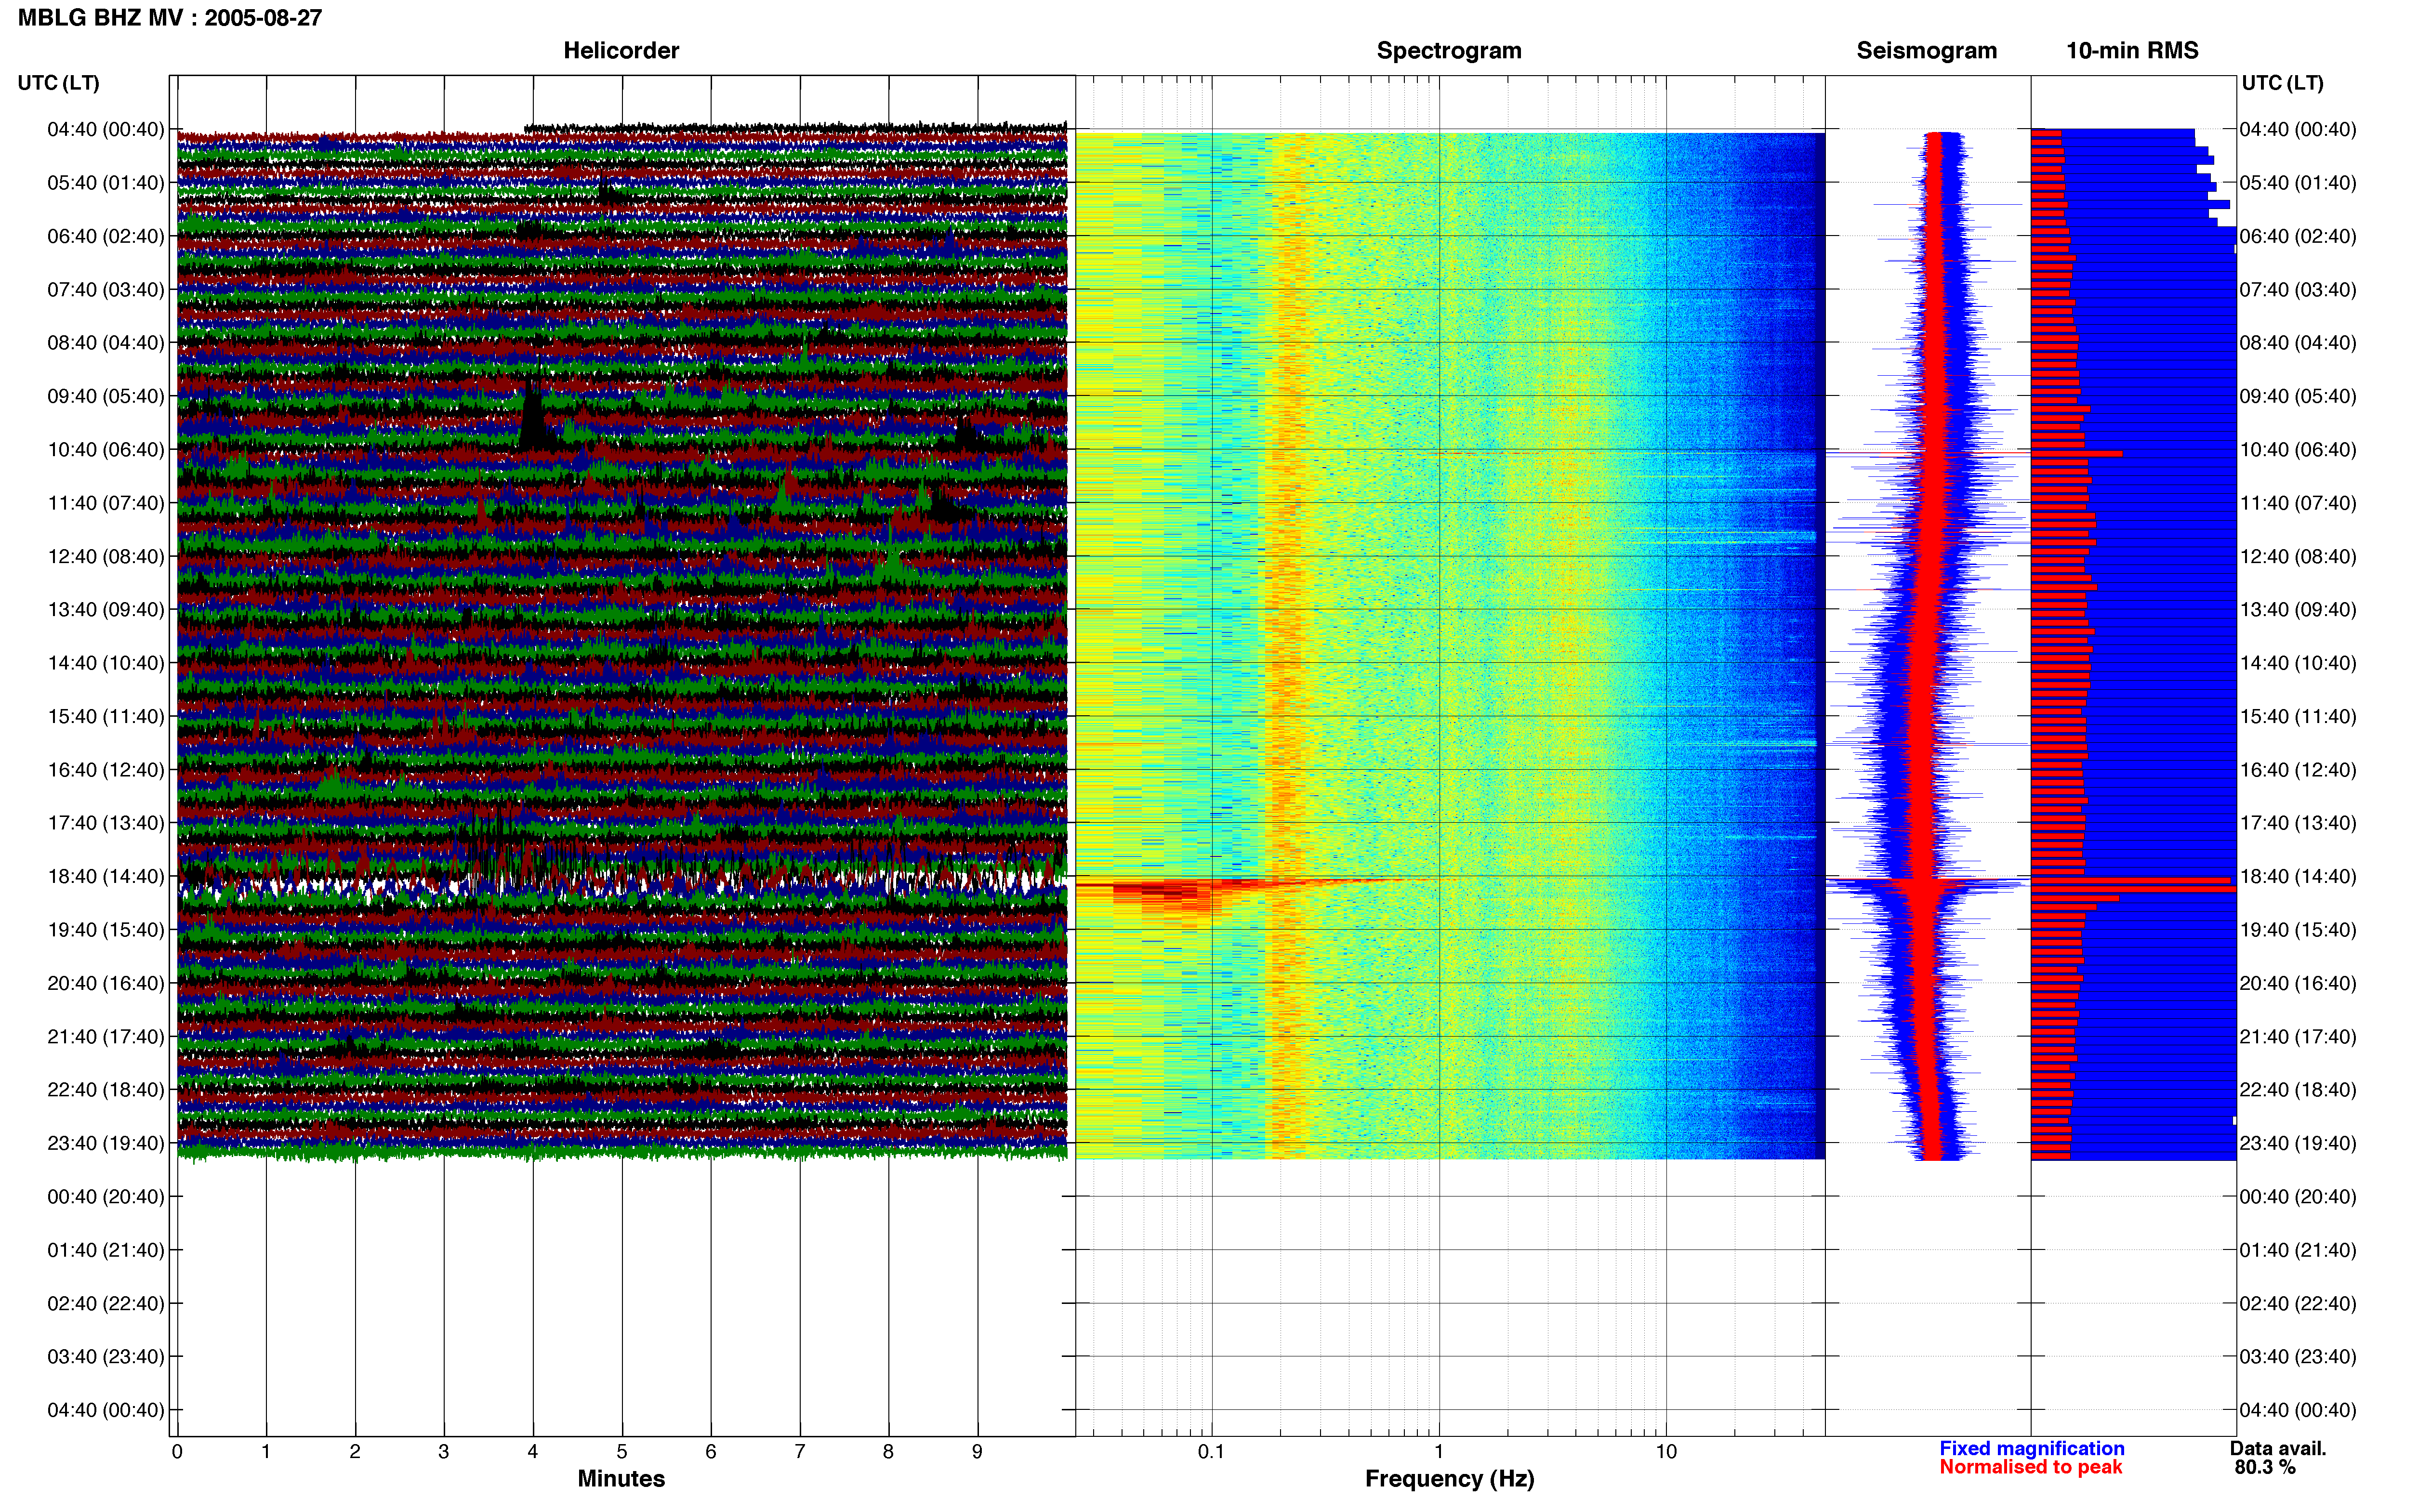Click minute tick label 0 under helicorder

tap(177, 1452)
